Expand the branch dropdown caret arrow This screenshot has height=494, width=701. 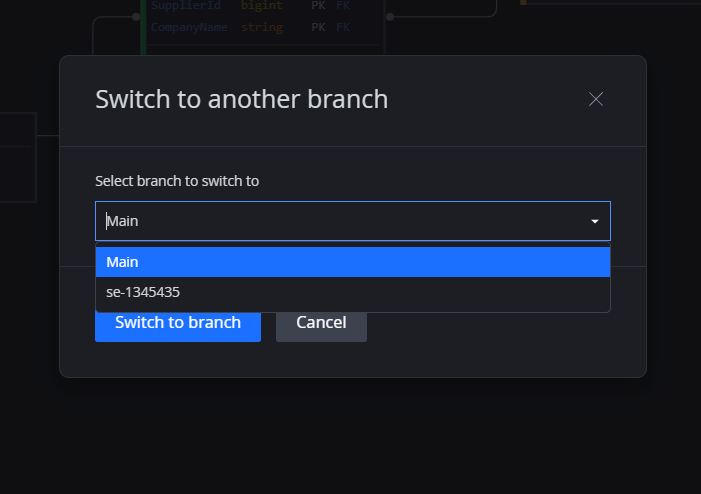[595, 221]
